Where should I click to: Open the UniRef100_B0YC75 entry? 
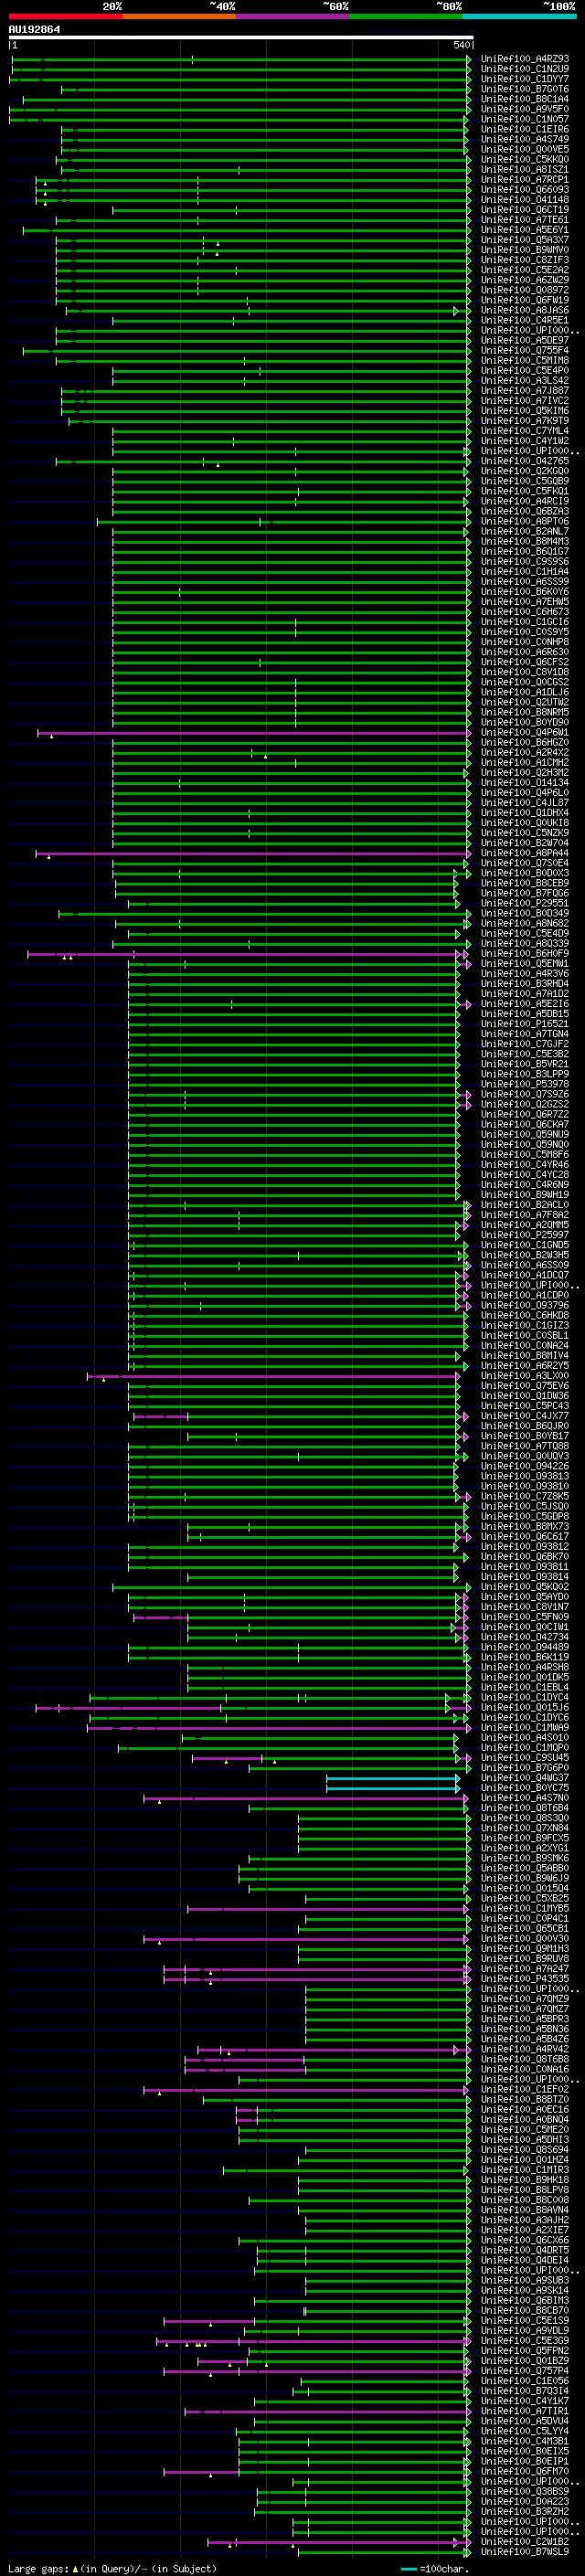(x=525, y=1788)
